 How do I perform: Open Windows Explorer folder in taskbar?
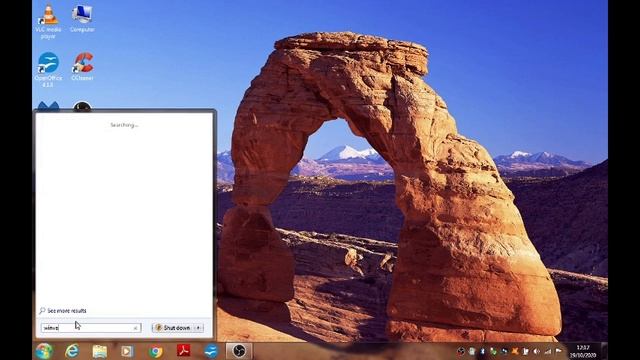pyautogui.click(x=99, y=351)
